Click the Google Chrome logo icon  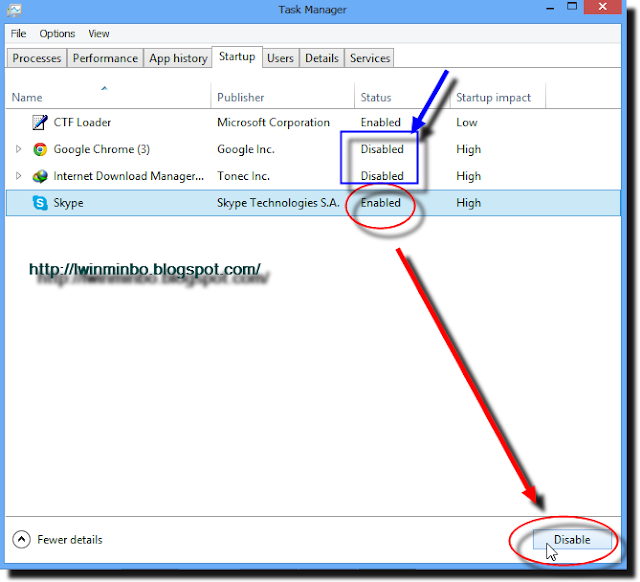click(40, 149)
